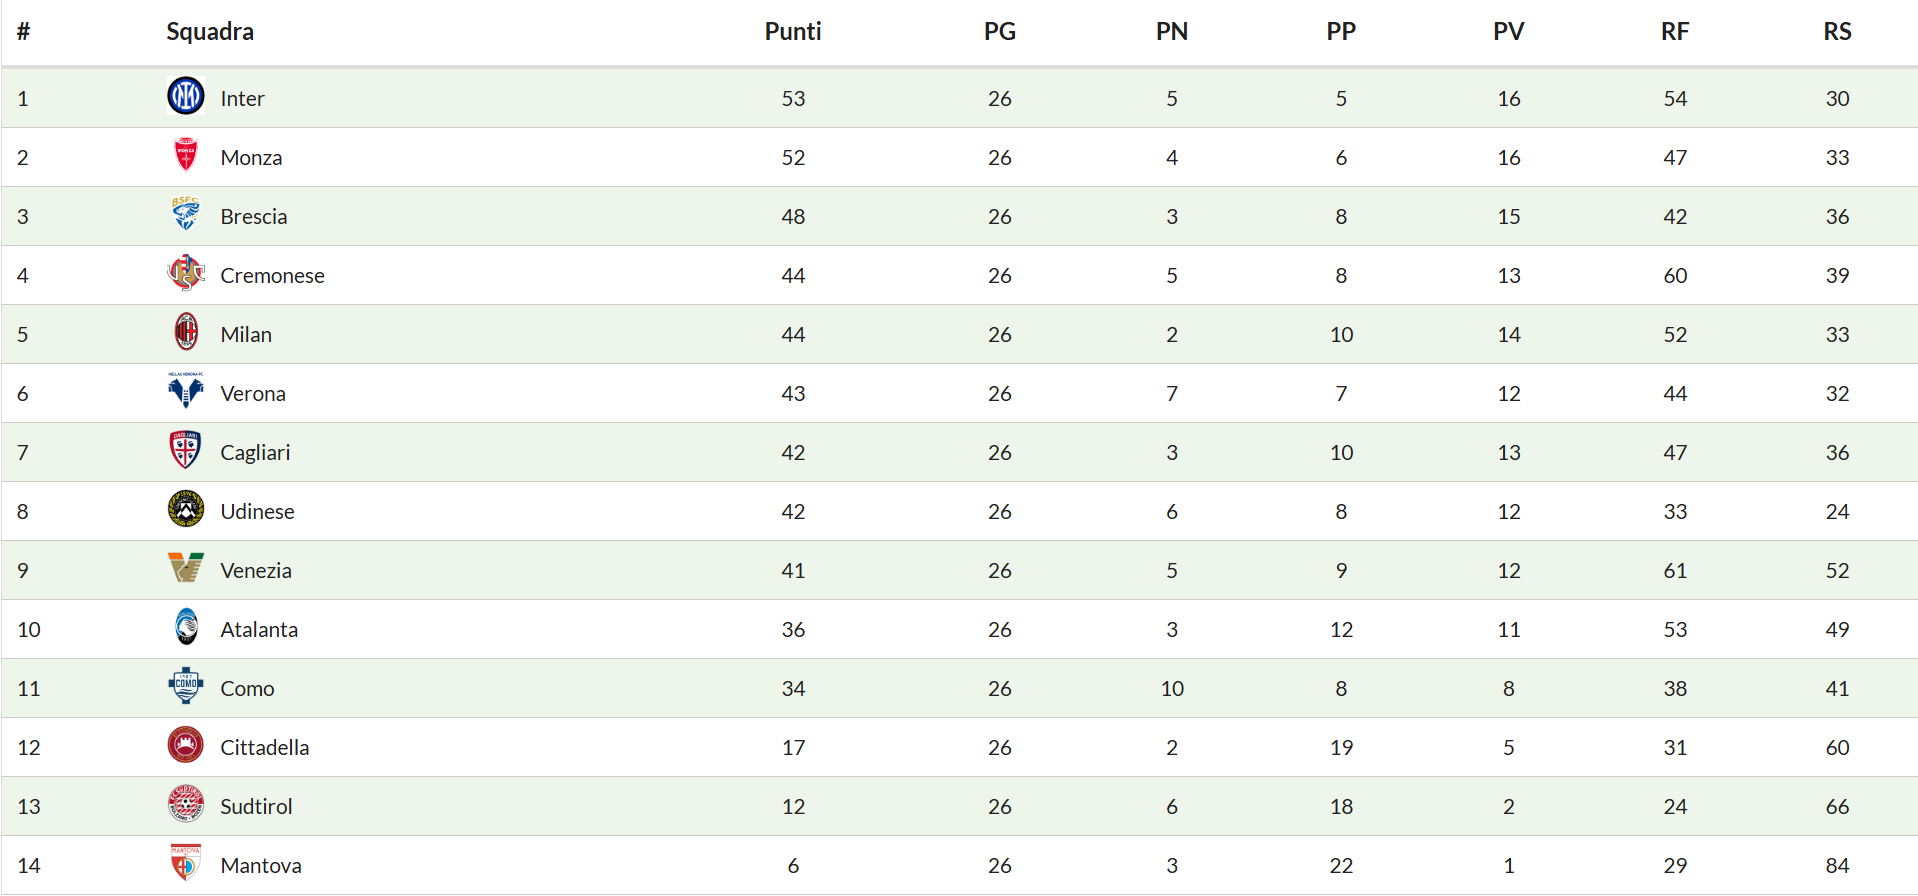Click the Udinese club badge
The width and height of the screenshot is (1918, 896).
click(x=186, y=509)
